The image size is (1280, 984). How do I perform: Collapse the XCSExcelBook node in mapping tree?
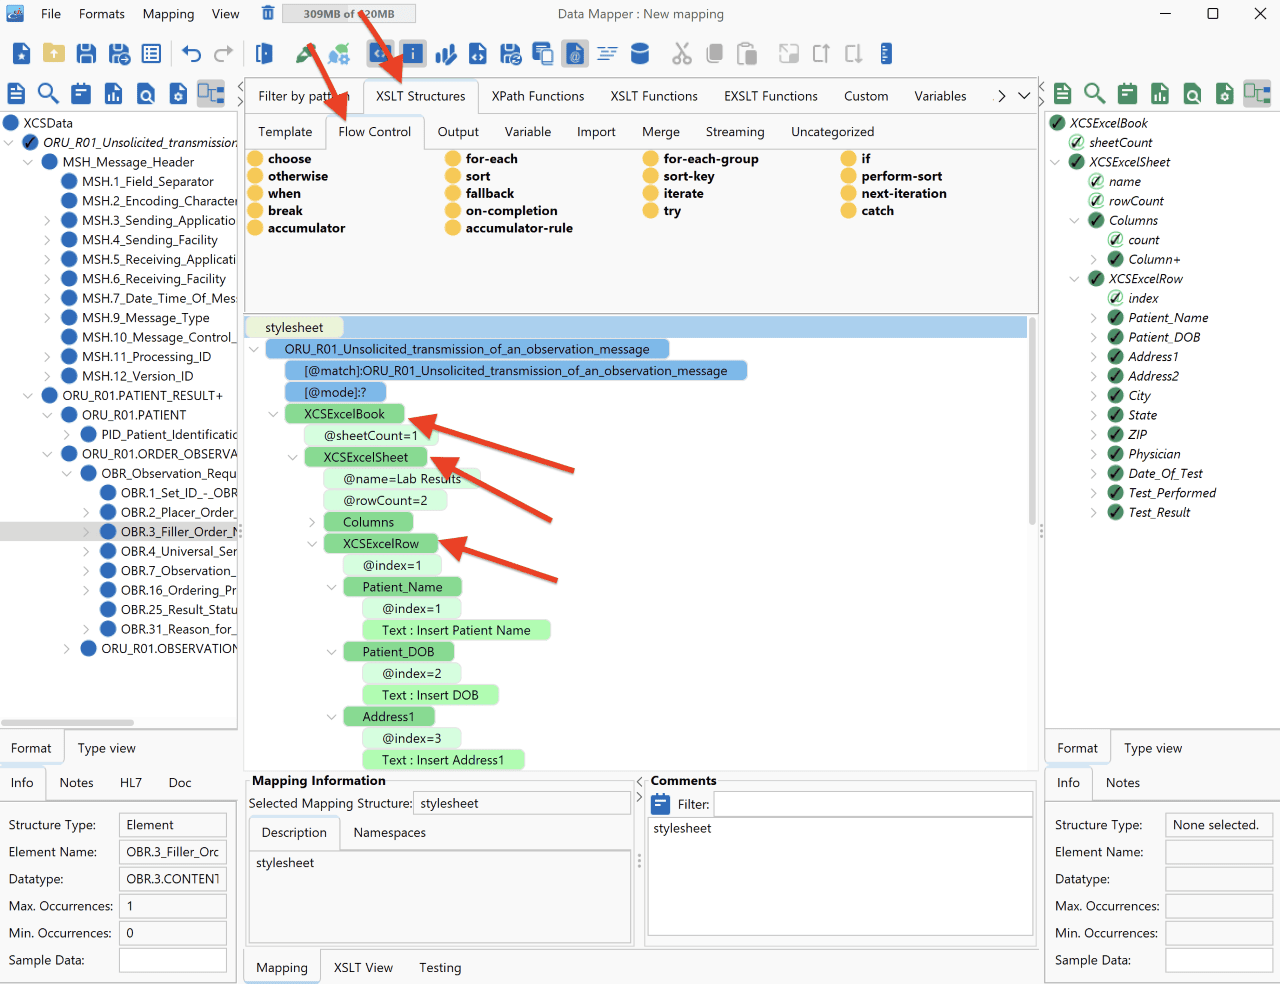273,414
